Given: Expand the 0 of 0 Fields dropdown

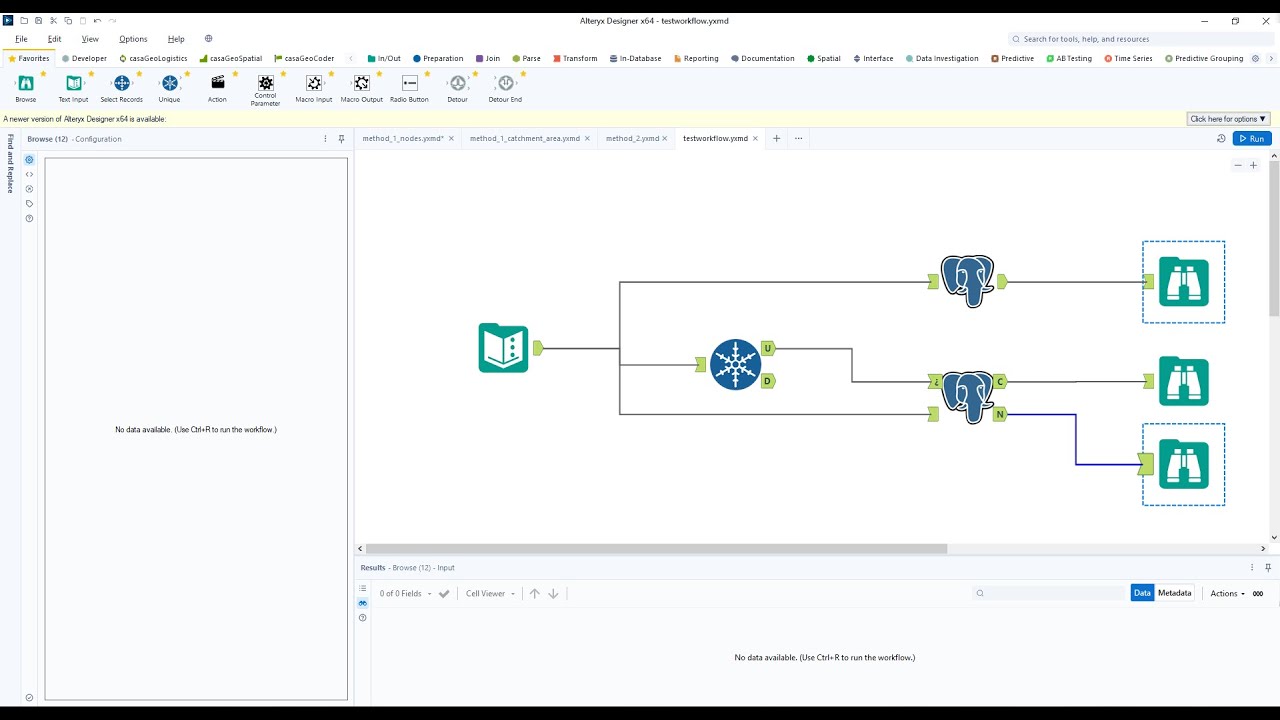Looking at the screenshot, I should (405, 594).
